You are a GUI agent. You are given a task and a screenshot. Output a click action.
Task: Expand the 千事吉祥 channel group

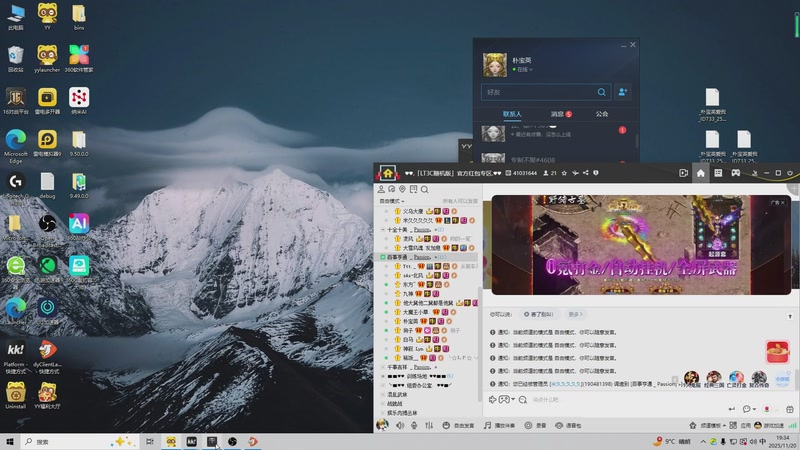coord(383,367)
